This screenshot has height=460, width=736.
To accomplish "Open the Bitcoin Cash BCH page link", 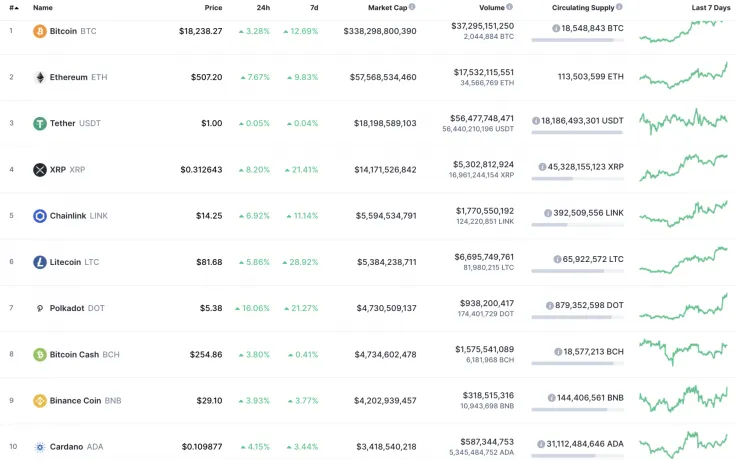I will tap(84, 354).
